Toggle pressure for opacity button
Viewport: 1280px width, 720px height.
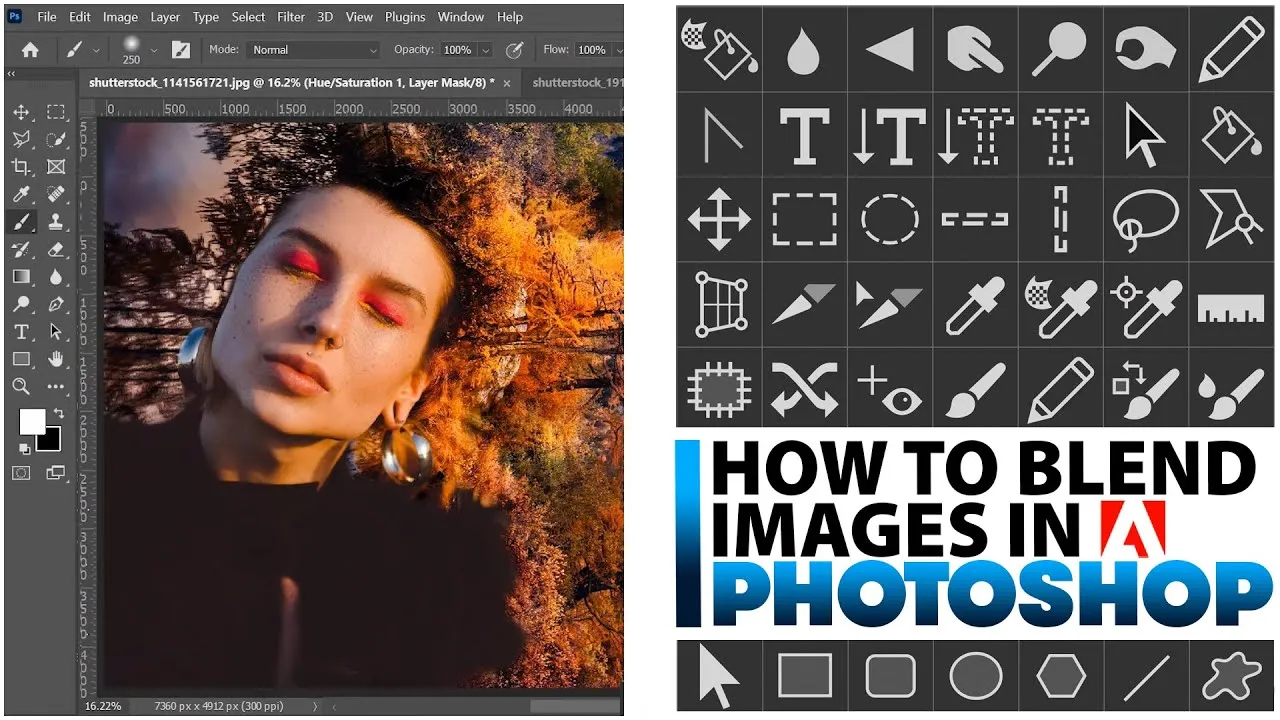(515, 49)
